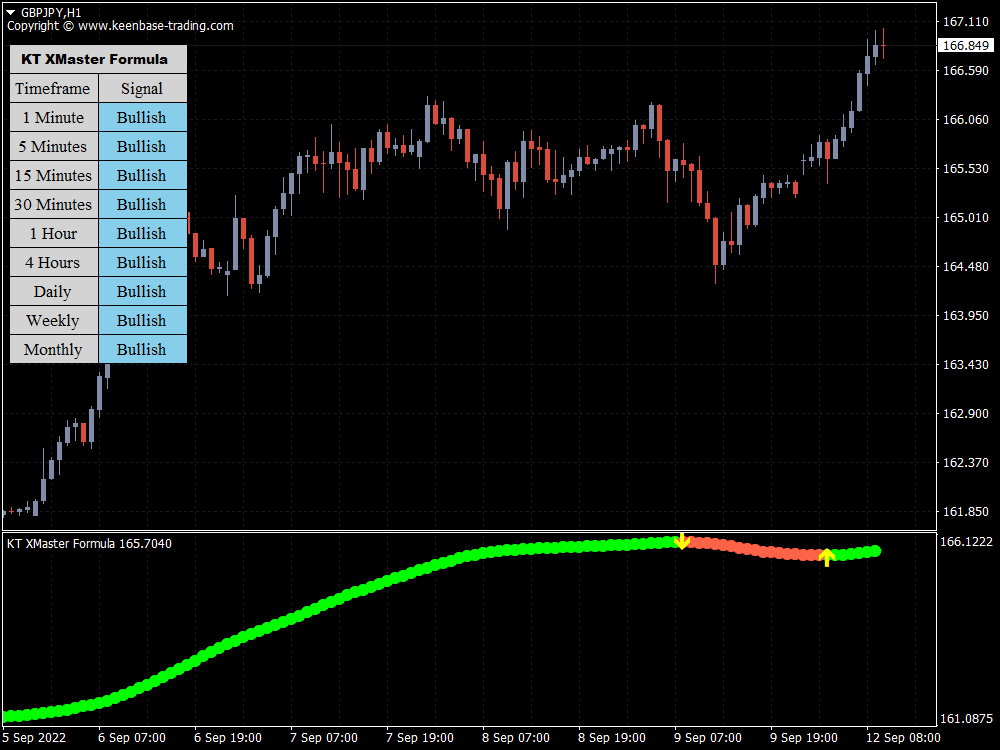The image size is (1000, 750).
Task: Click the KT XMaster Formula panel title
Action: [x=98, y=59]
